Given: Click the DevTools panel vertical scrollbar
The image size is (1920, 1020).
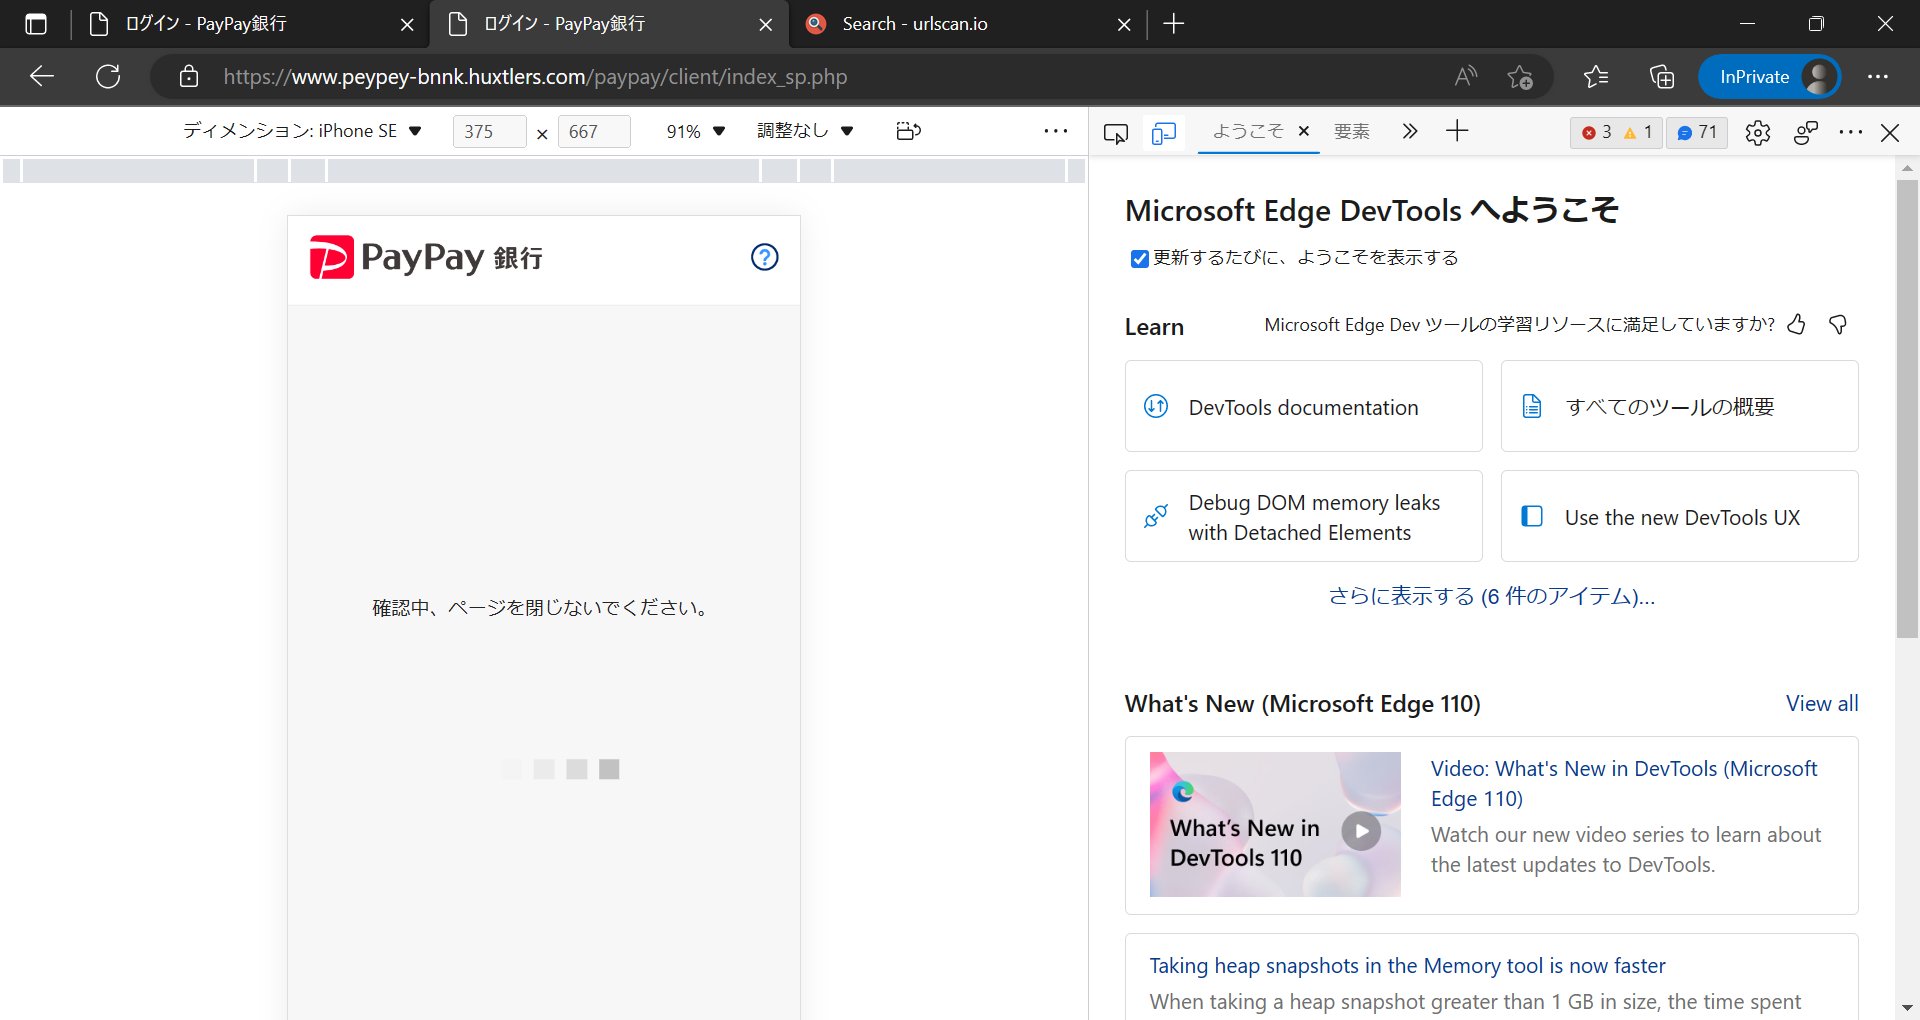Looking at the screenshot, I should (x=1907, y=409).
